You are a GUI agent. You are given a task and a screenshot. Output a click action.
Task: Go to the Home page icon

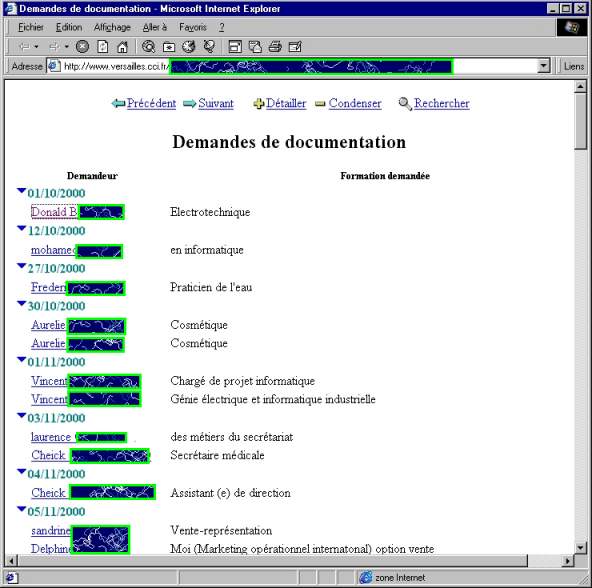[x=122, y=47]
